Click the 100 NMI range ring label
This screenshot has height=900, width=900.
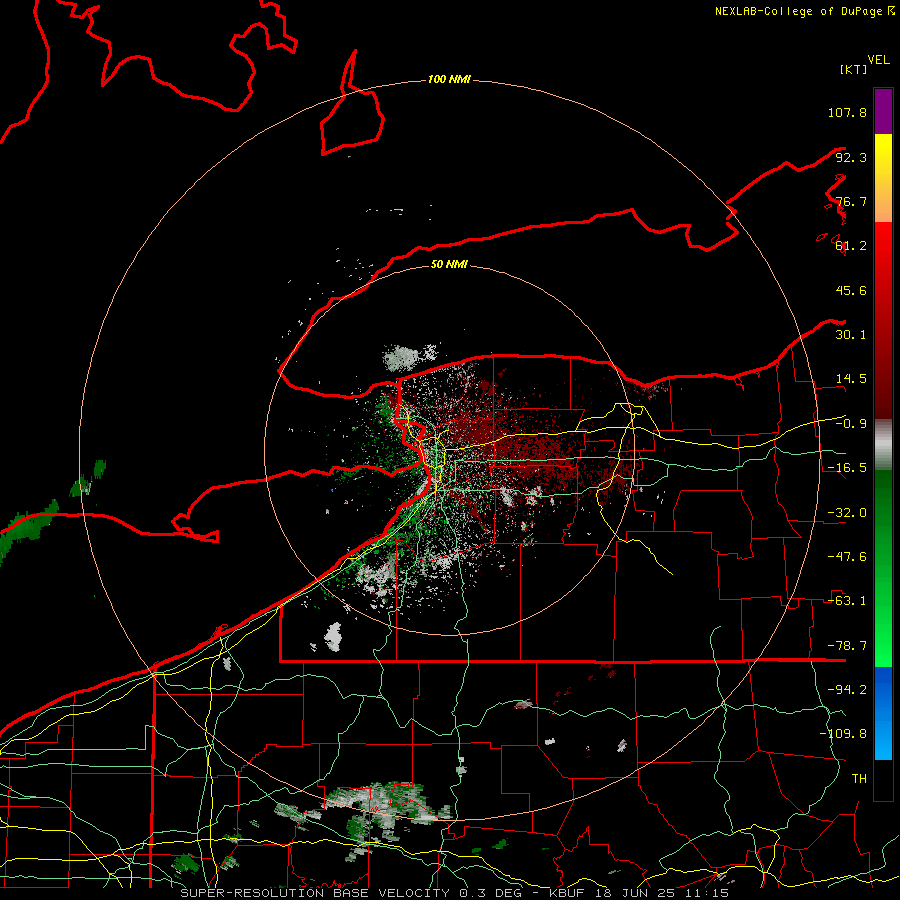point(449,79)
